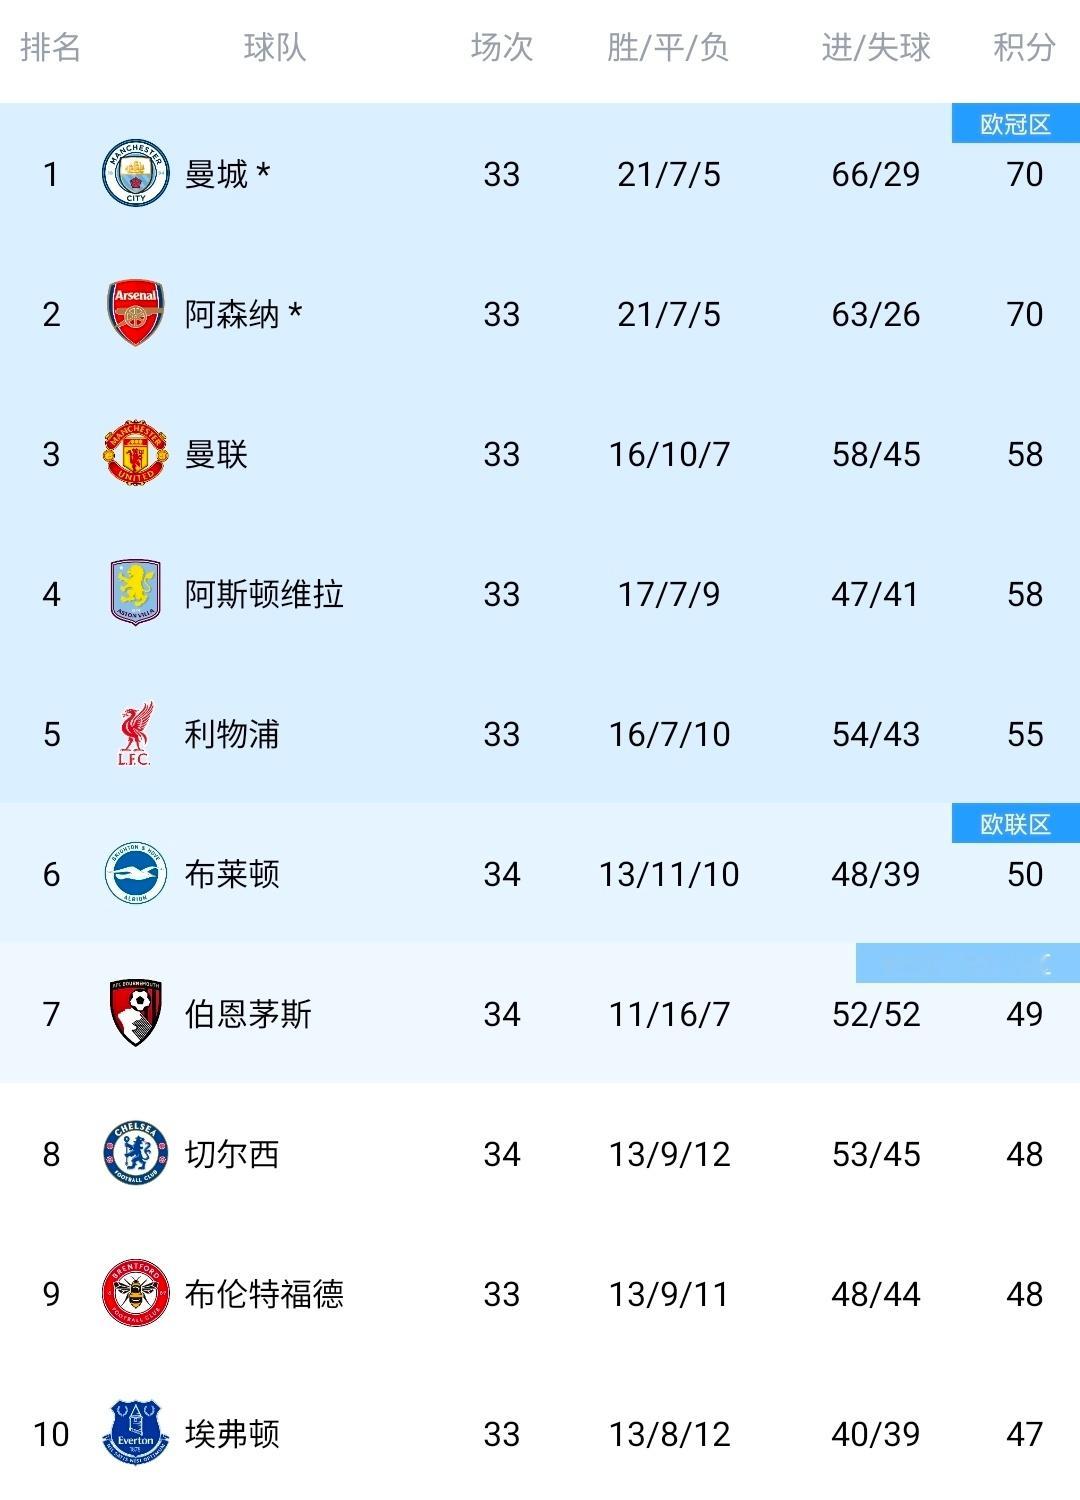Select the 胜/平/负 column header
Screen dimensions: 1080x1500
pos(668,47)
